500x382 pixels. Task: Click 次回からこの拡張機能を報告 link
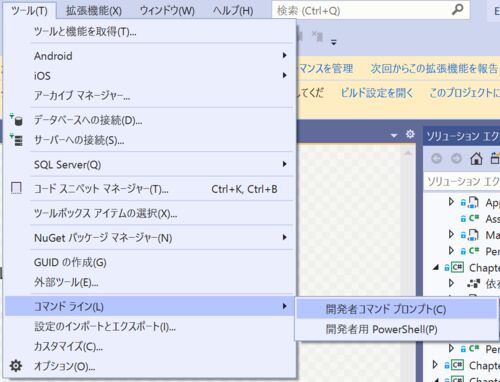pyautogui.click(x=435, y=68)
